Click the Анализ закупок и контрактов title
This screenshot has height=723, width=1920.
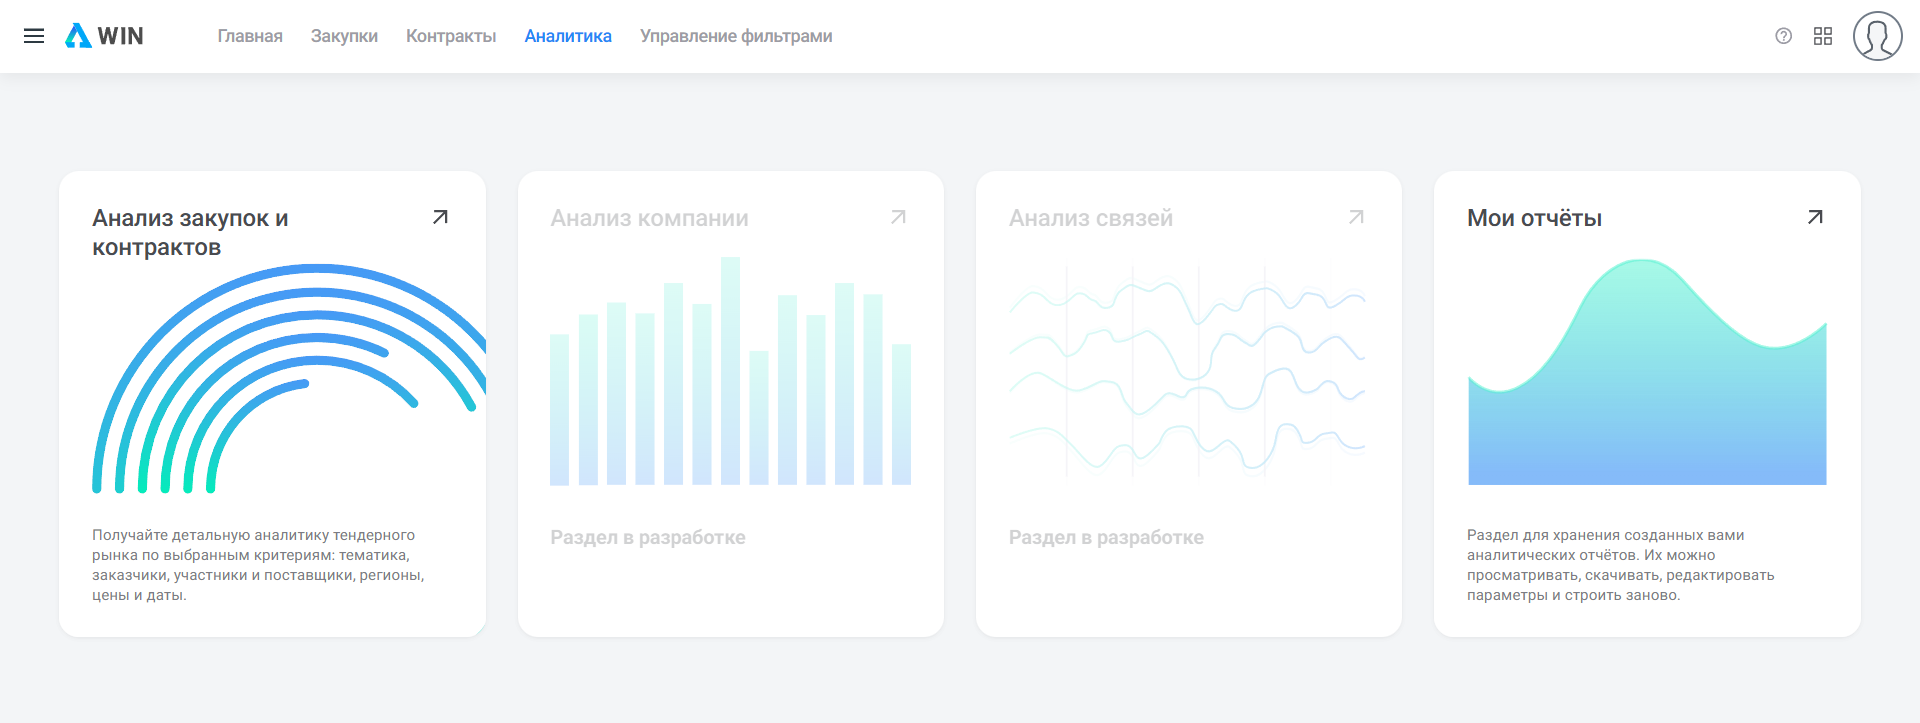[x=190, y=232]
